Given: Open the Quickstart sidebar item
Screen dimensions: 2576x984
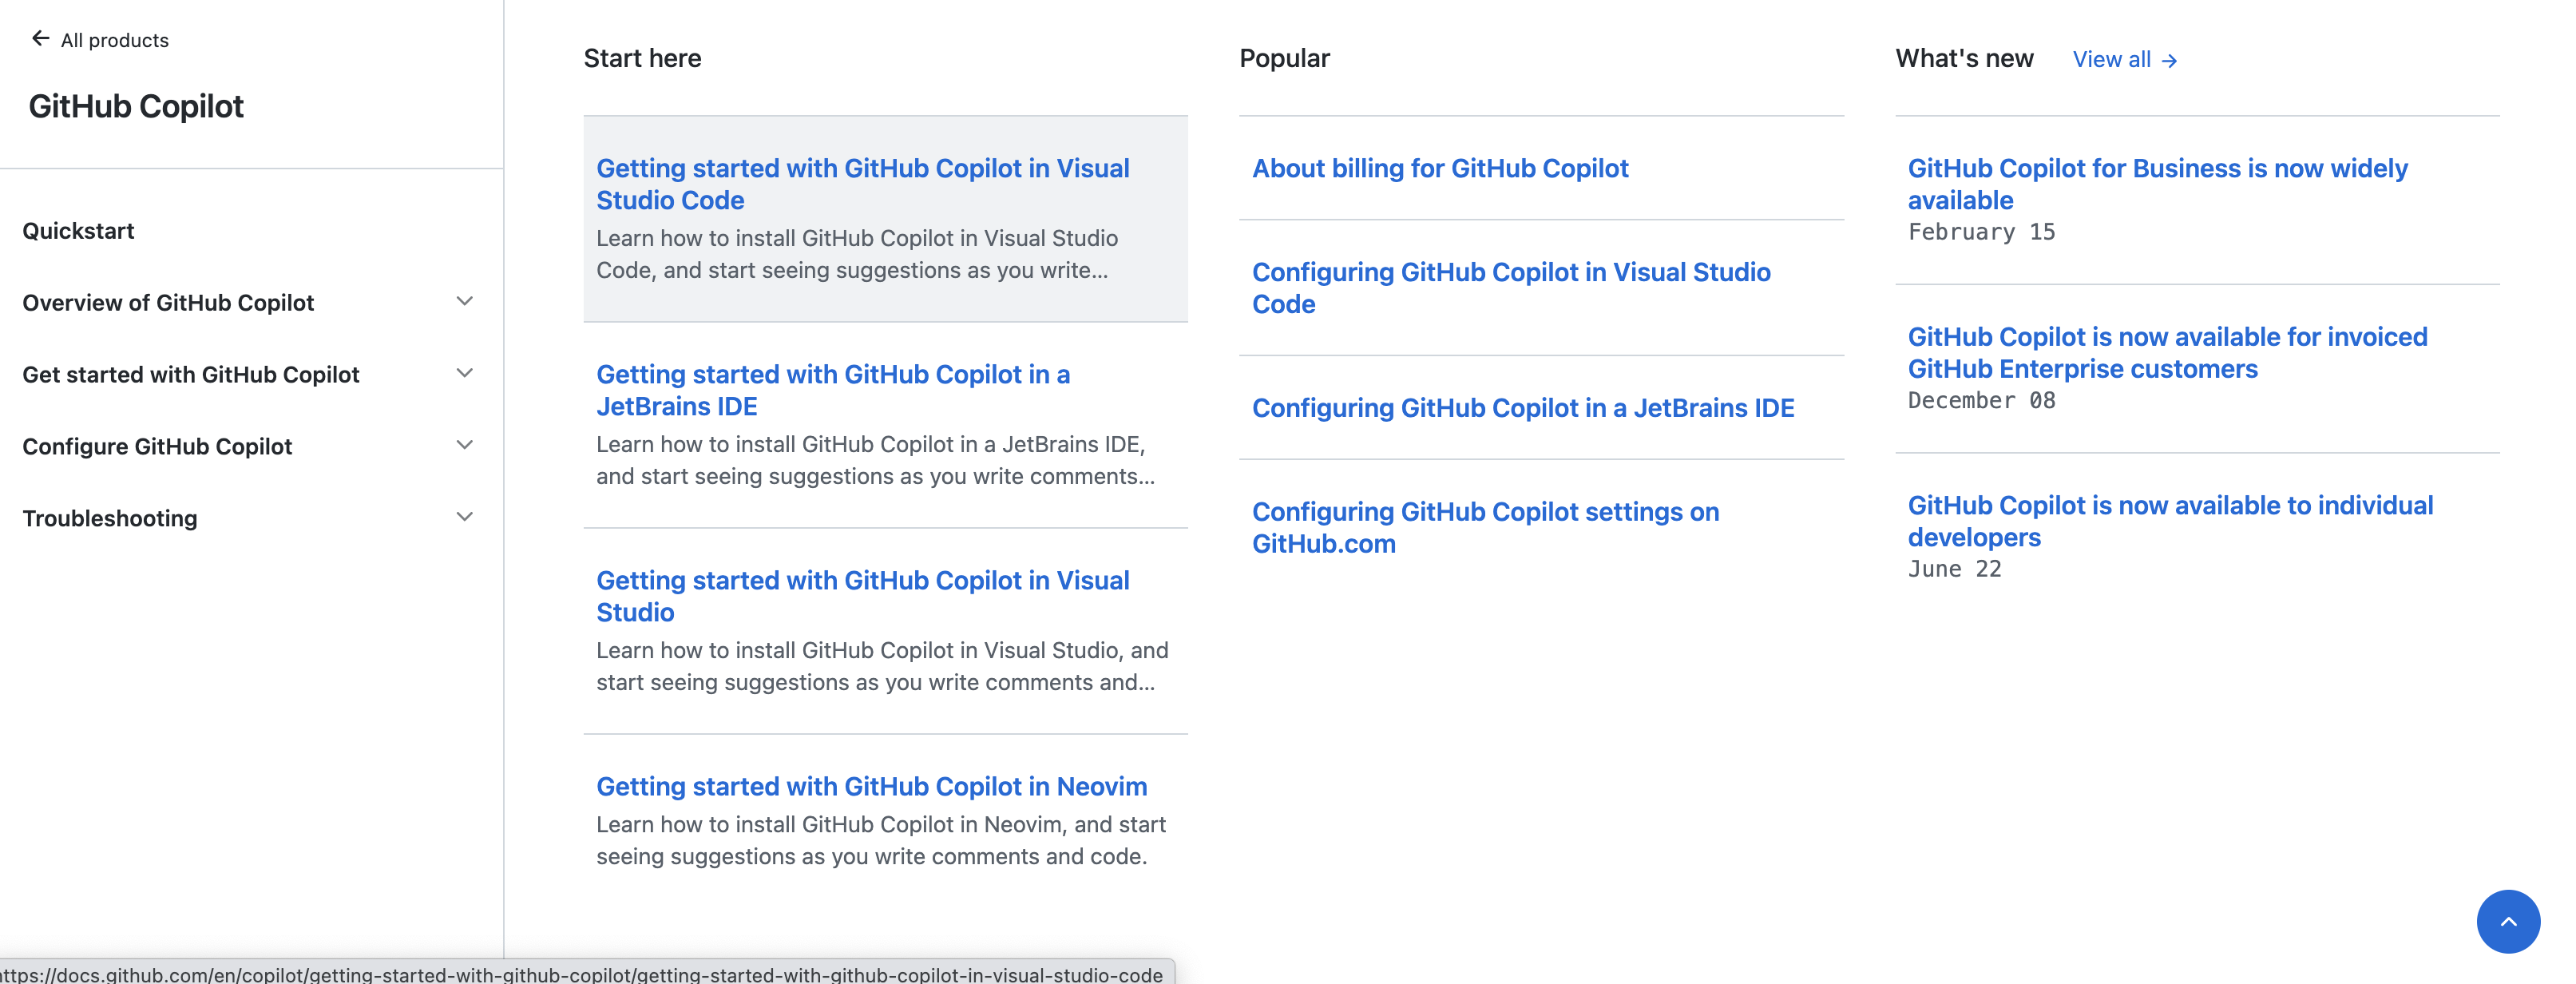Looking at the screenshot, I should pos(78,231).
